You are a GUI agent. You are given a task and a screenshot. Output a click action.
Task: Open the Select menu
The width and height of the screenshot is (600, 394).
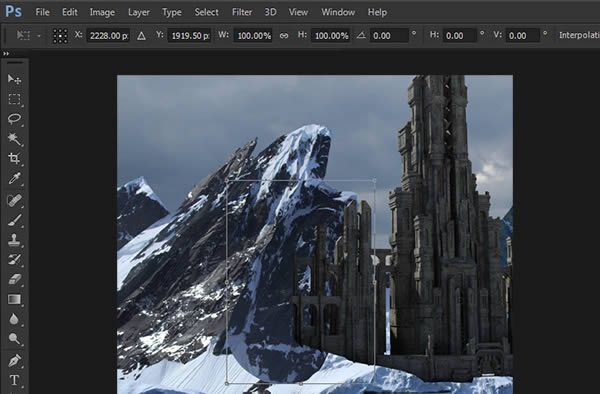[206, 12]
